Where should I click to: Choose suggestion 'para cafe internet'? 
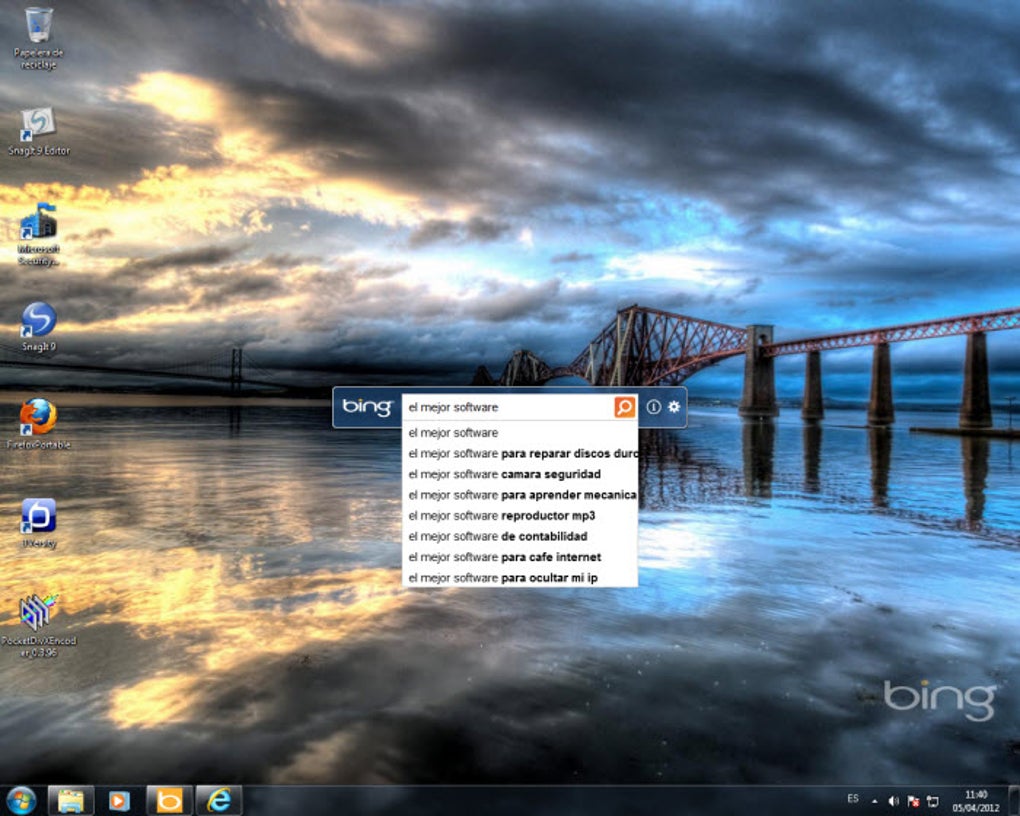click(x=520, y=558)
